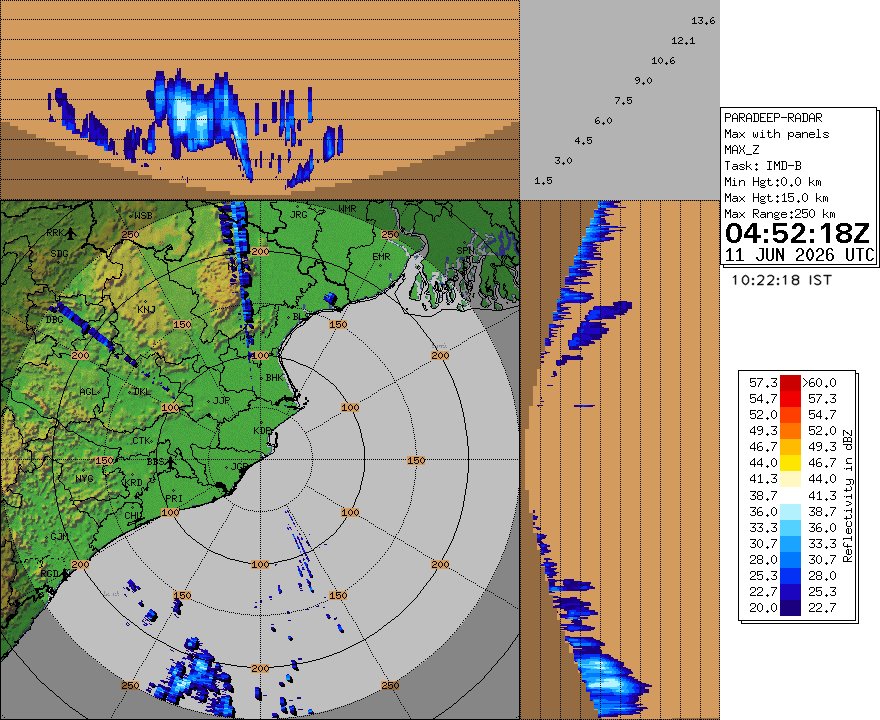The width and height of the screenshot is (880, 720).
Task: Click the CHL station label on map
Action: (134, 515)
